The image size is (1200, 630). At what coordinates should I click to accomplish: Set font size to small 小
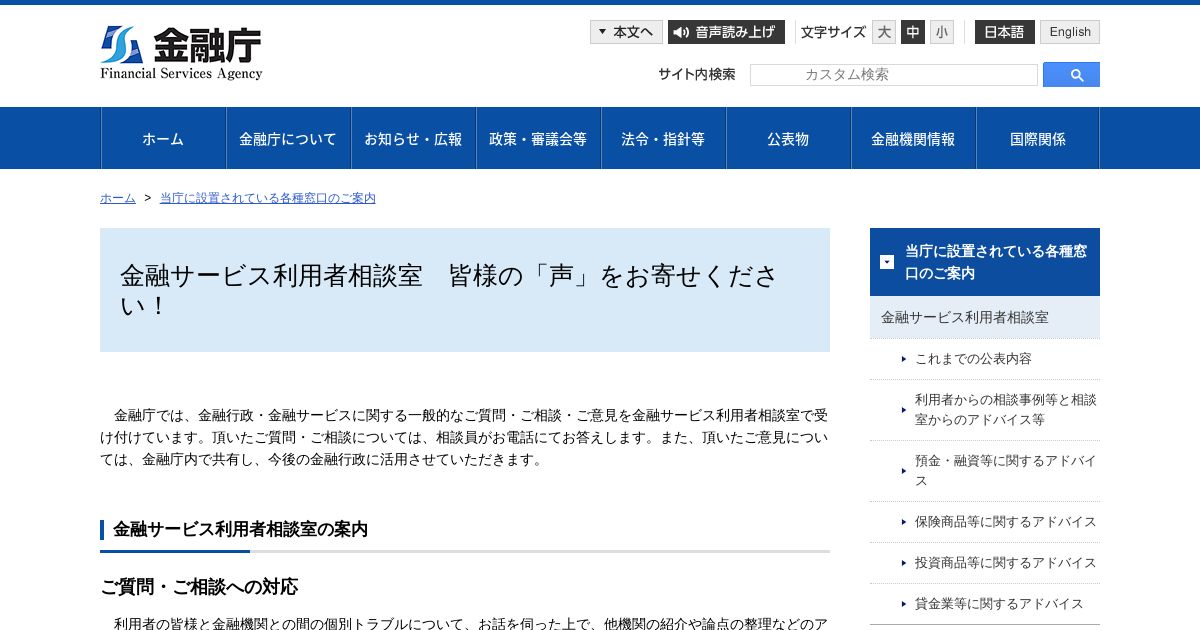[942, 32]
